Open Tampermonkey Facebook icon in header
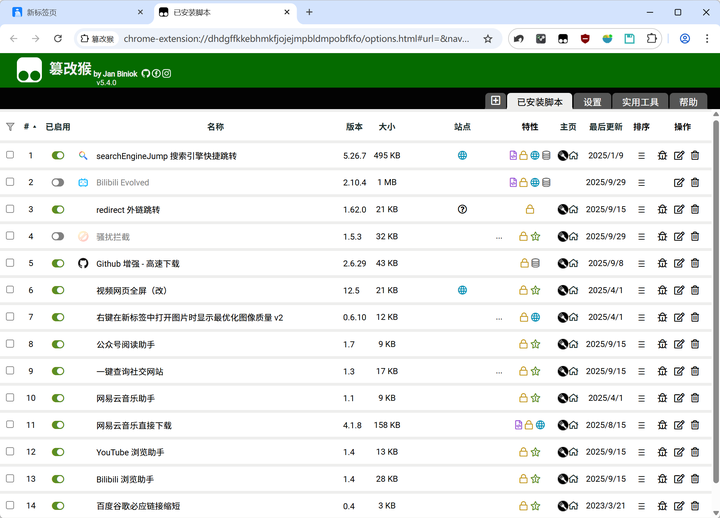Screen dimensions: 720x518 [x=156, y=73]
